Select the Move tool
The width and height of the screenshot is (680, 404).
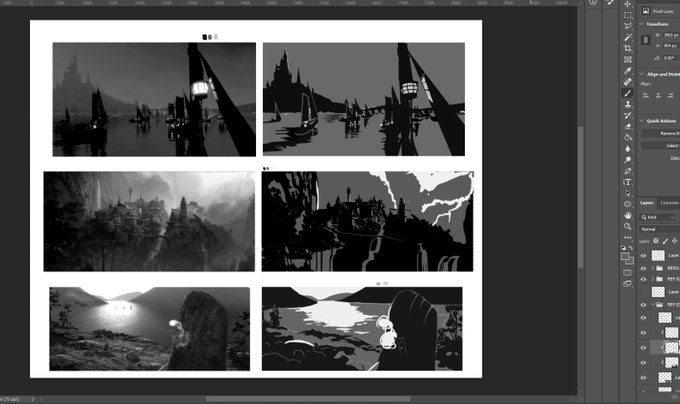[628, 4]
